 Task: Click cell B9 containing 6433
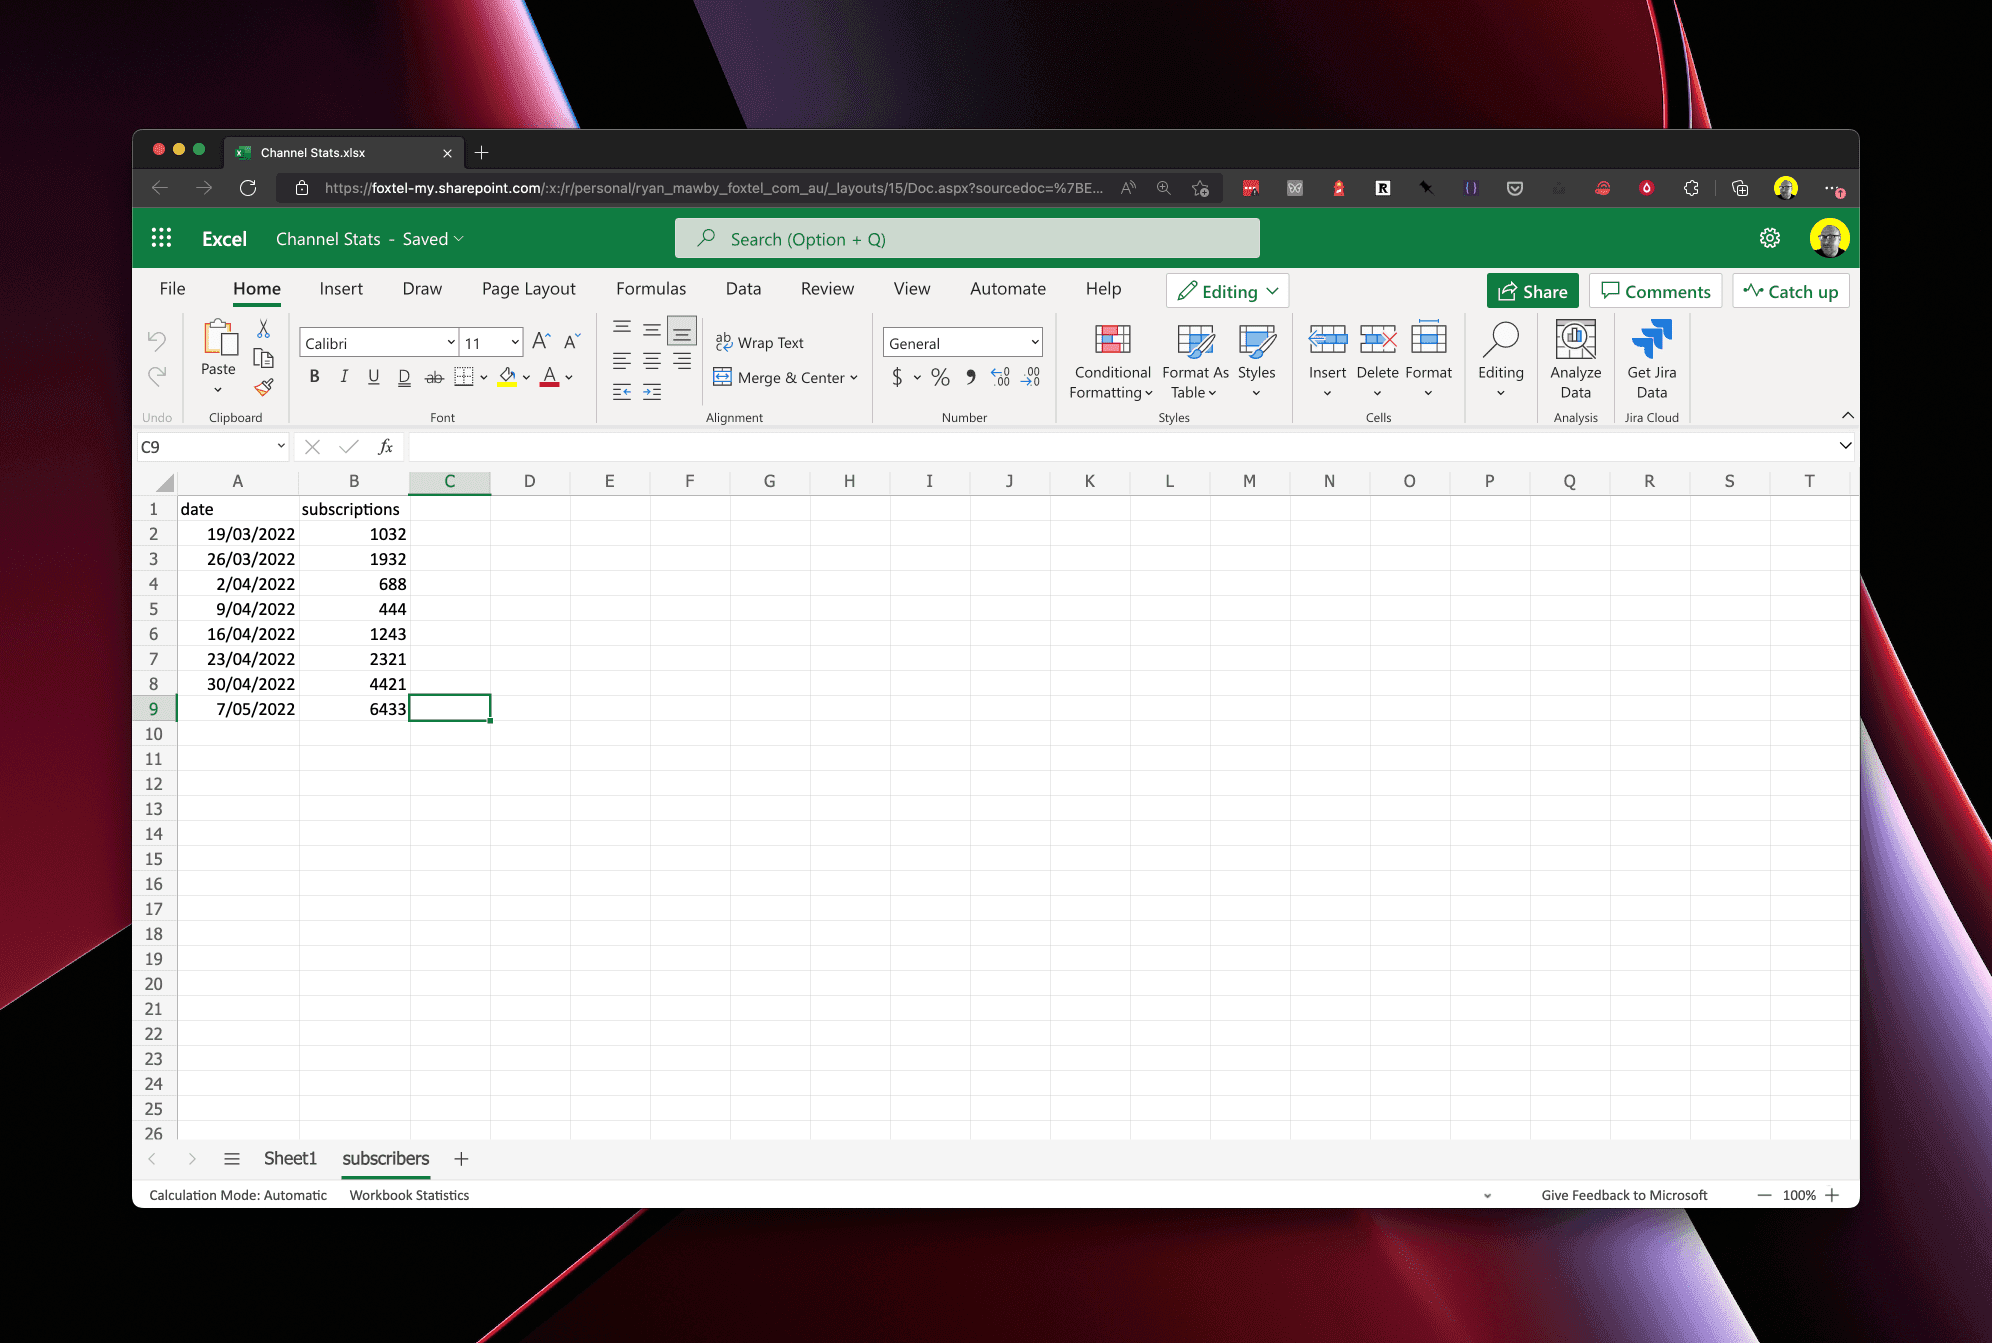[x=352, y=707]
